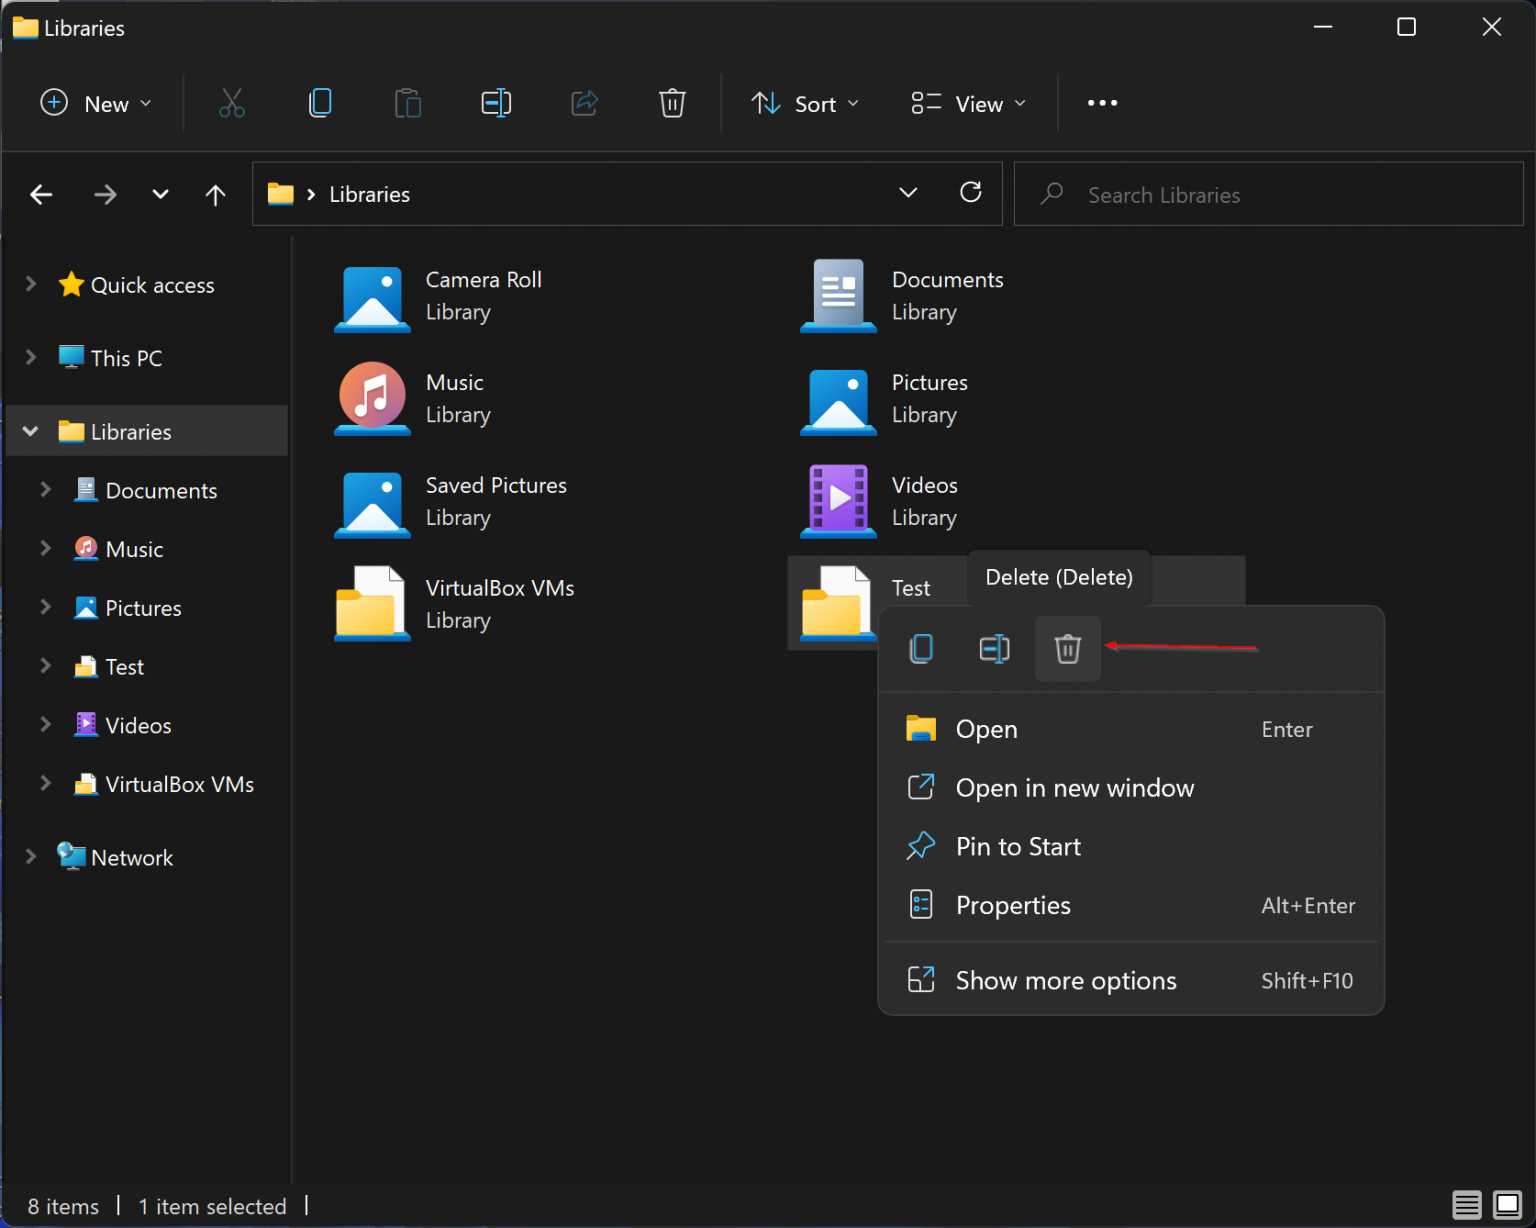Screen dimensions: 1536x1228
Task: Click the Copy icon in the context menu
Action: click(921, 648)
